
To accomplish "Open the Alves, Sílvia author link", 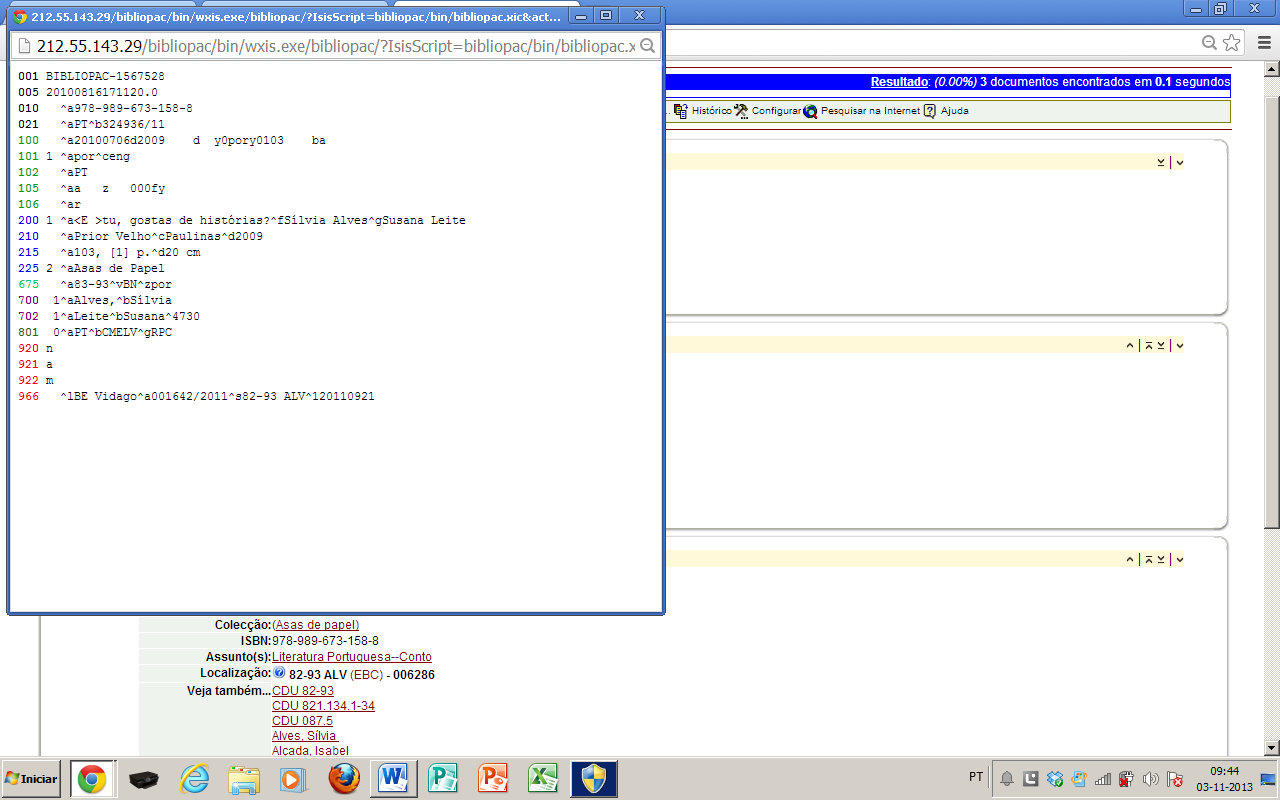I will pyautogui.click(x=304, y=736).
